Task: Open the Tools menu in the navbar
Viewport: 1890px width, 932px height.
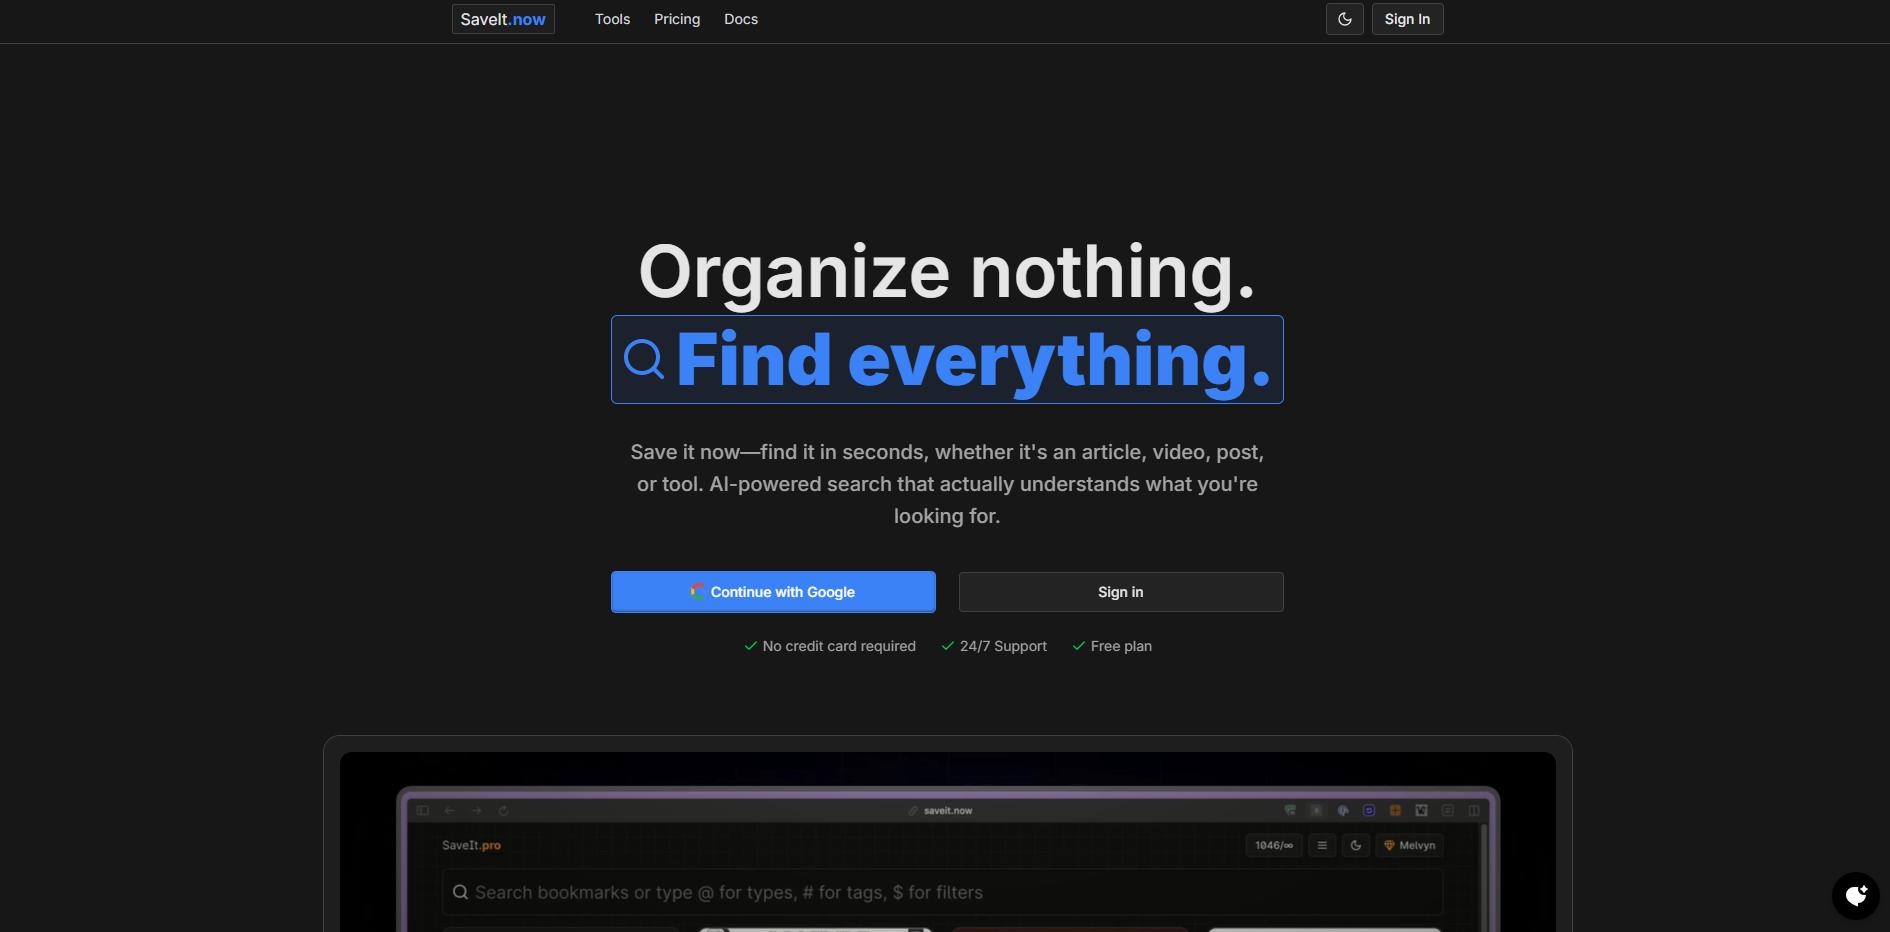Action: 612,19
